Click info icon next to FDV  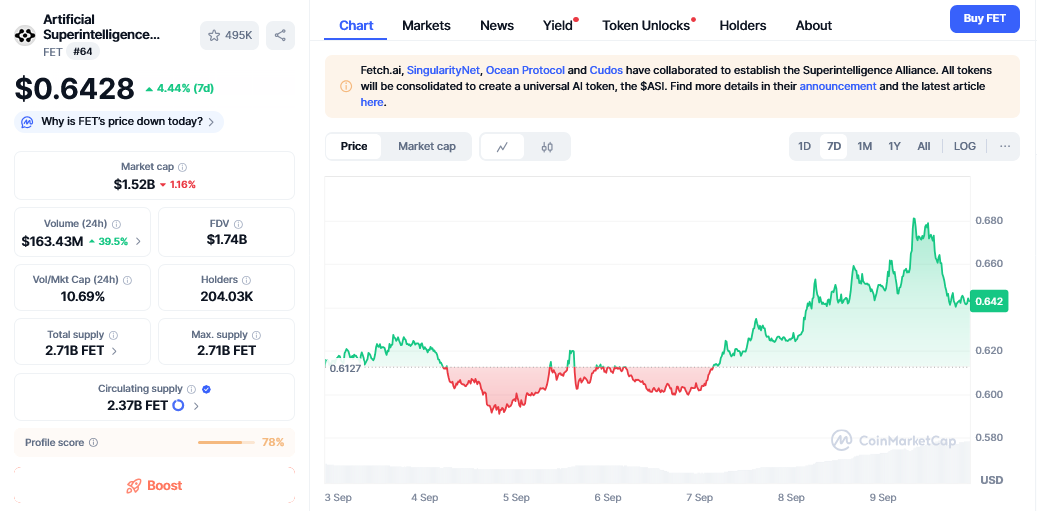click(x=238, y=224)
